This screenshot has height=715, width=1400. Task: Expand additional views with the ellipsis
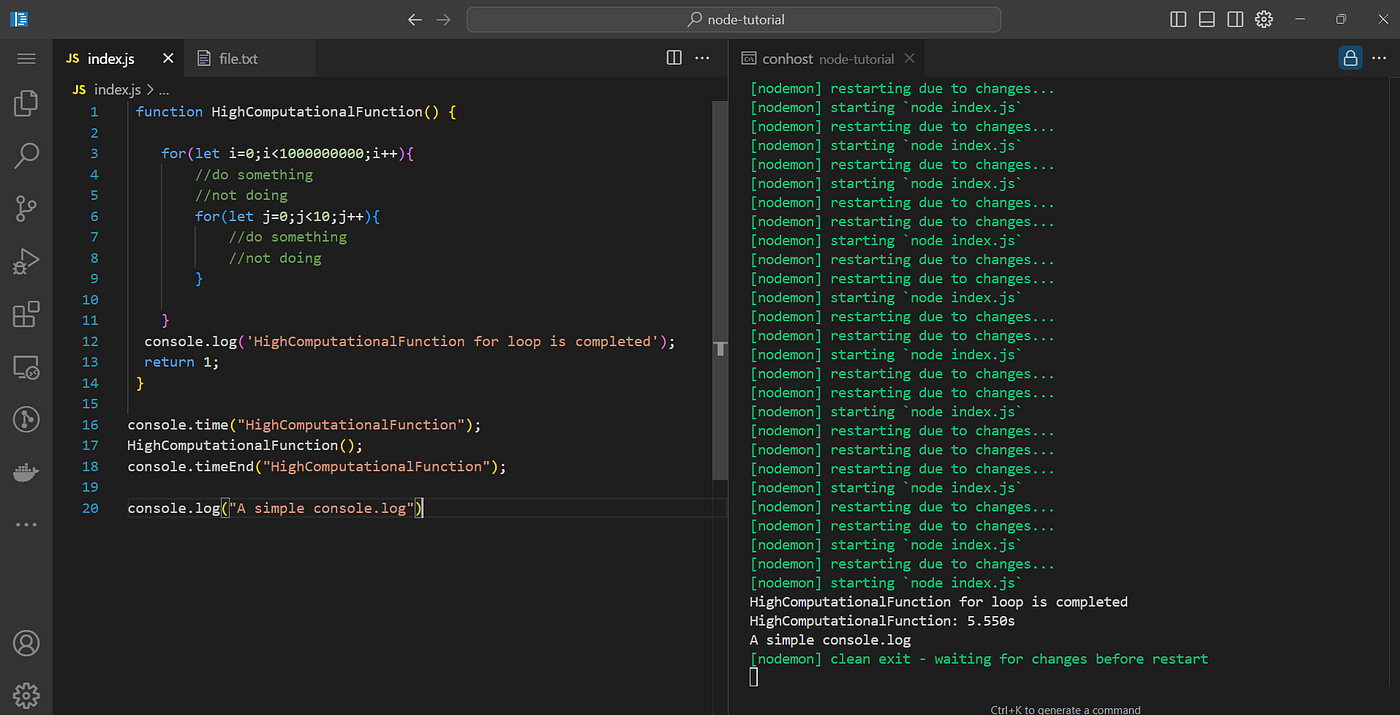tap(26, 524)
